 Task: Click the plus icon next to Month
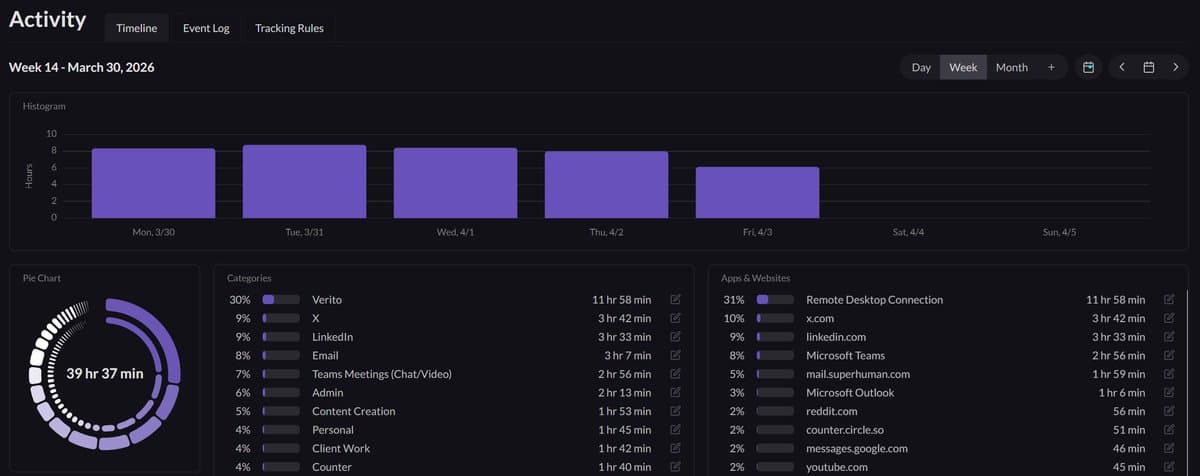1051,67
